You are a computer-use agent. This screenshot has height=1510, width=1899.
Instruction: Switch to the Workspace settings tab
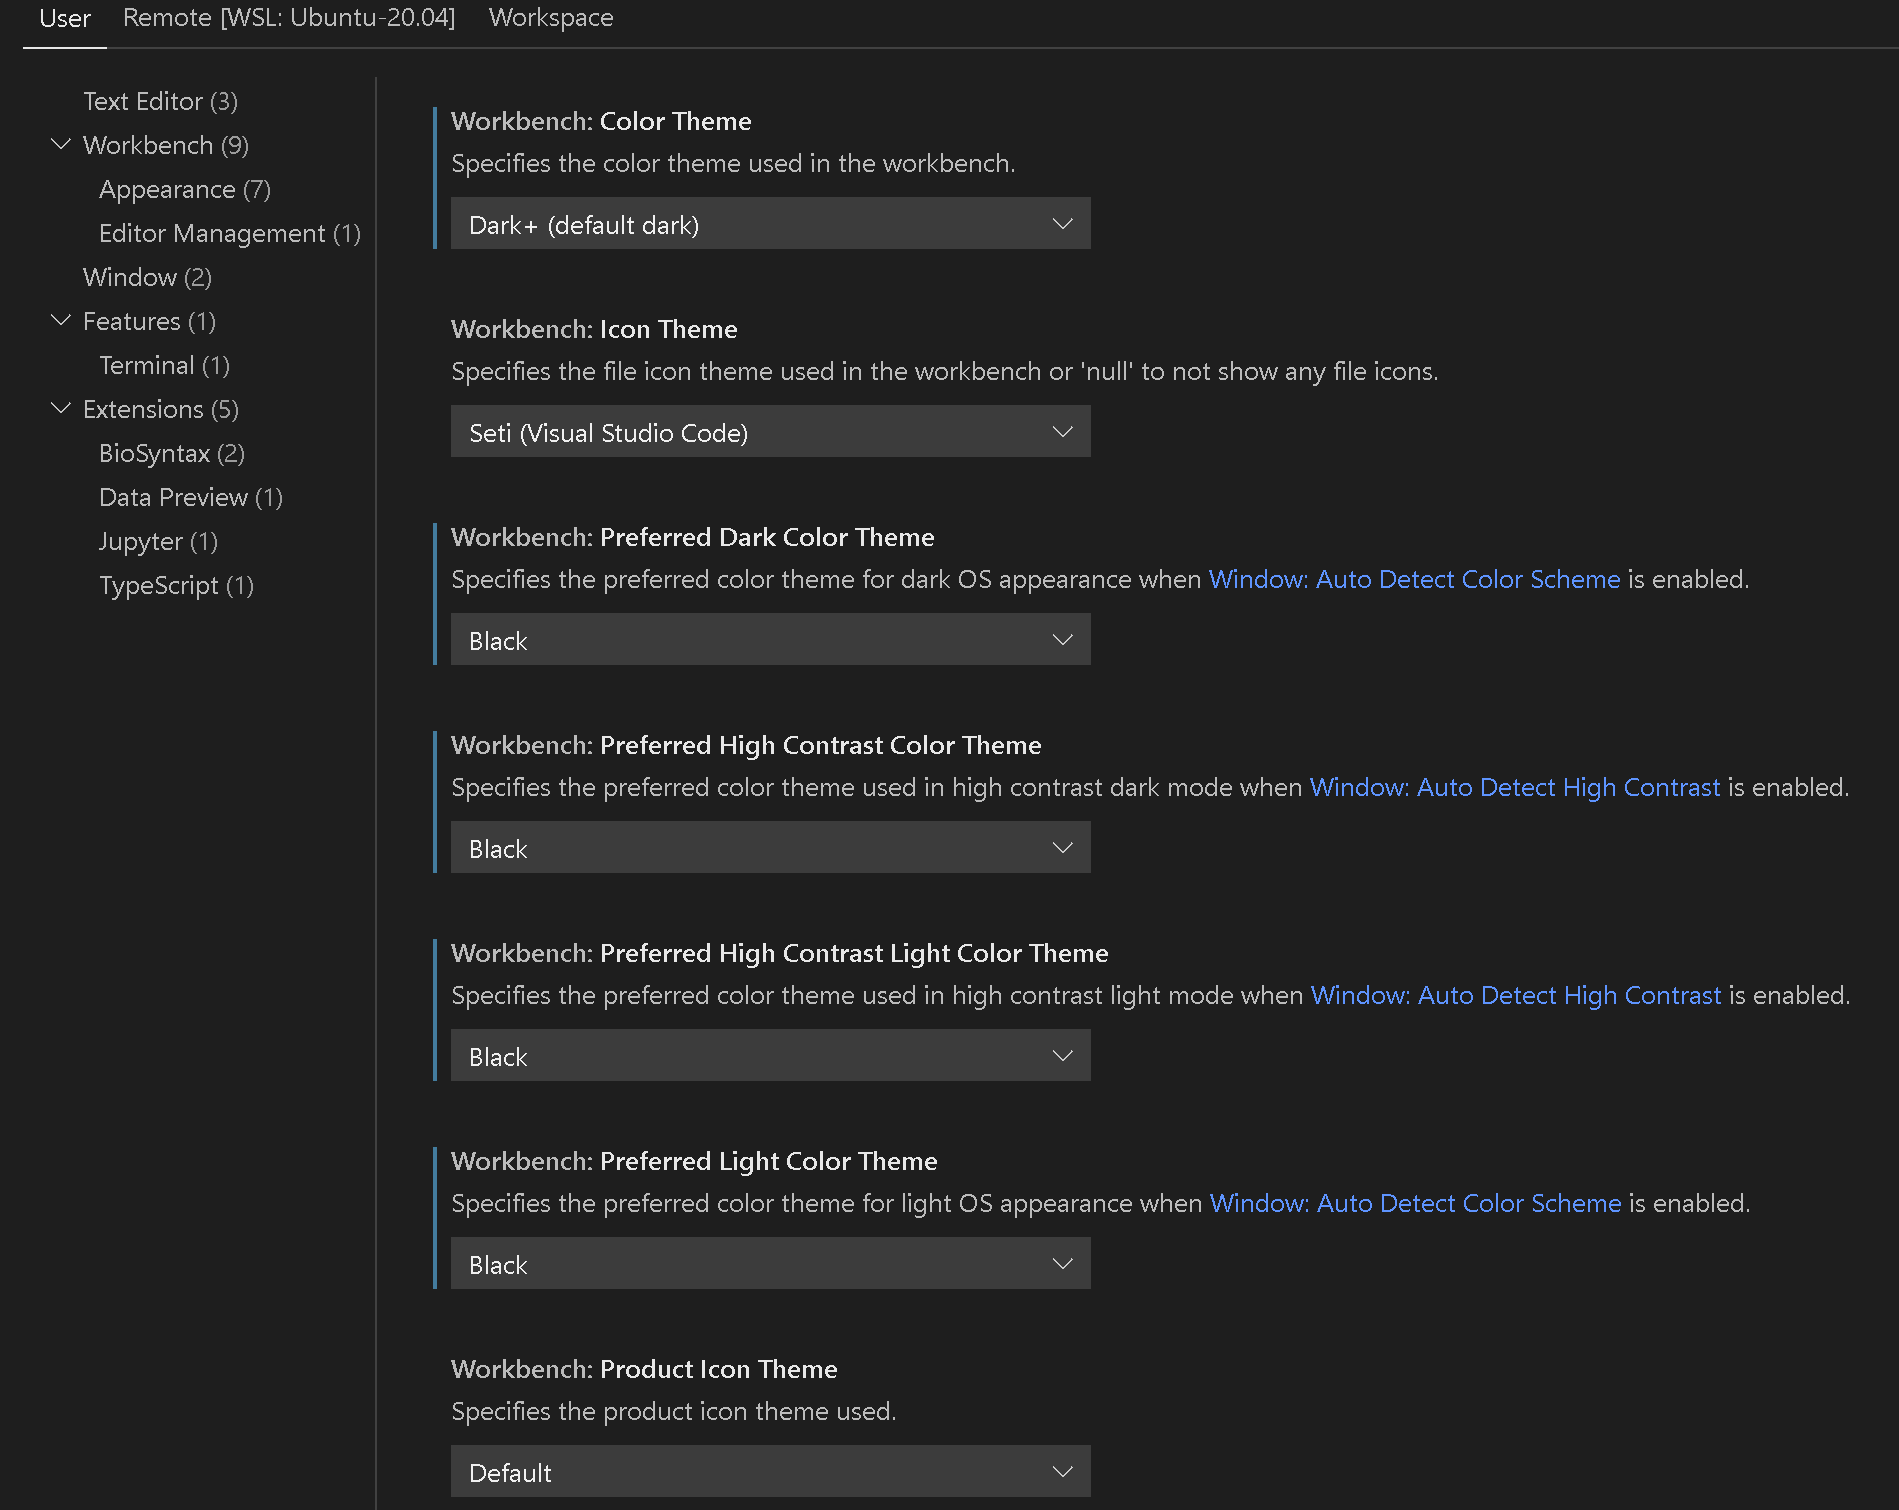tap(550, 17)
